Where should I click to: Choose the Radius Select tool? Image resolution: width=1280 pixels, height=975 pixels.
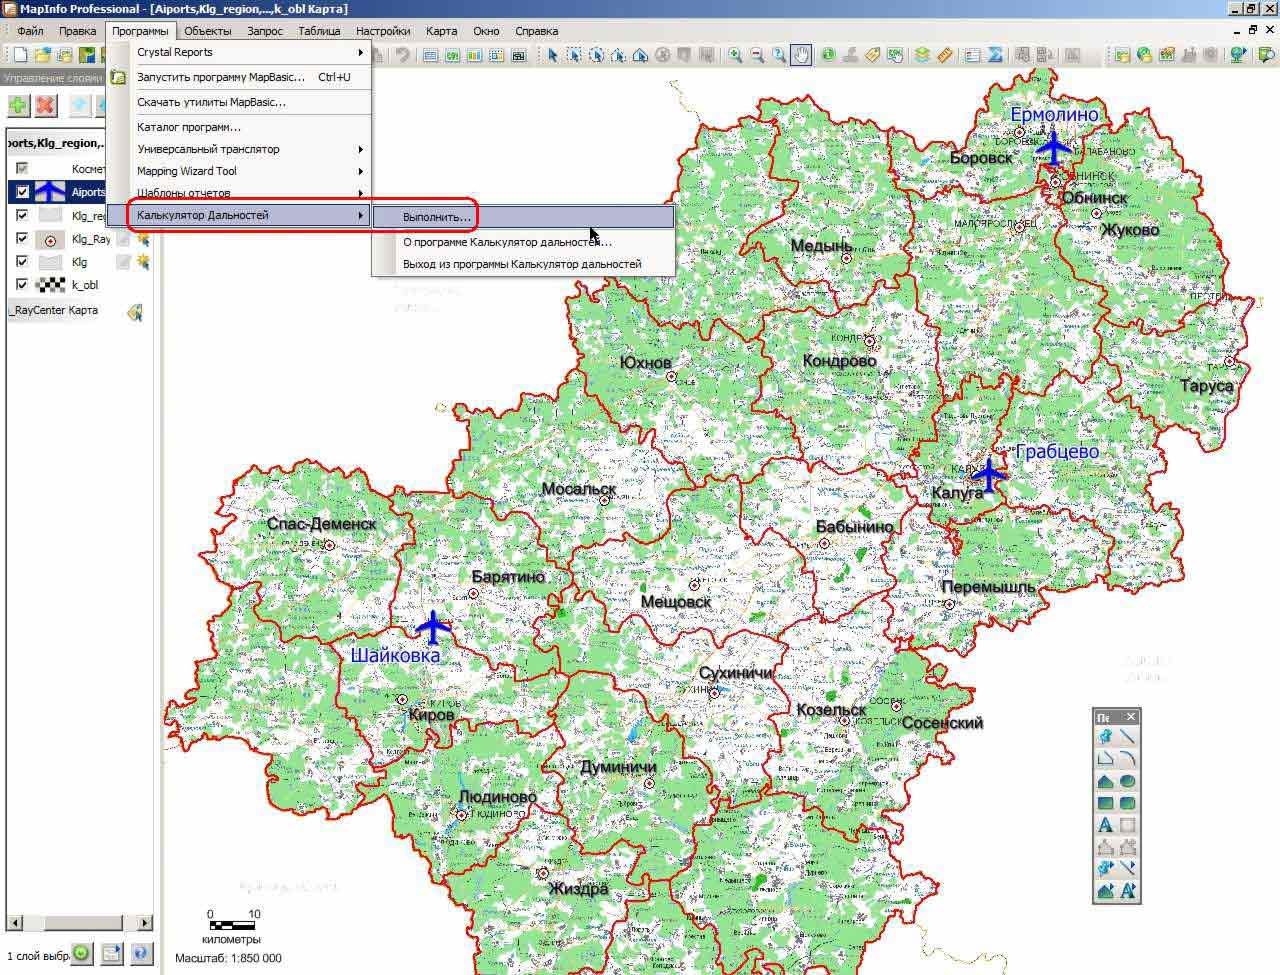[x=596, y=55]
